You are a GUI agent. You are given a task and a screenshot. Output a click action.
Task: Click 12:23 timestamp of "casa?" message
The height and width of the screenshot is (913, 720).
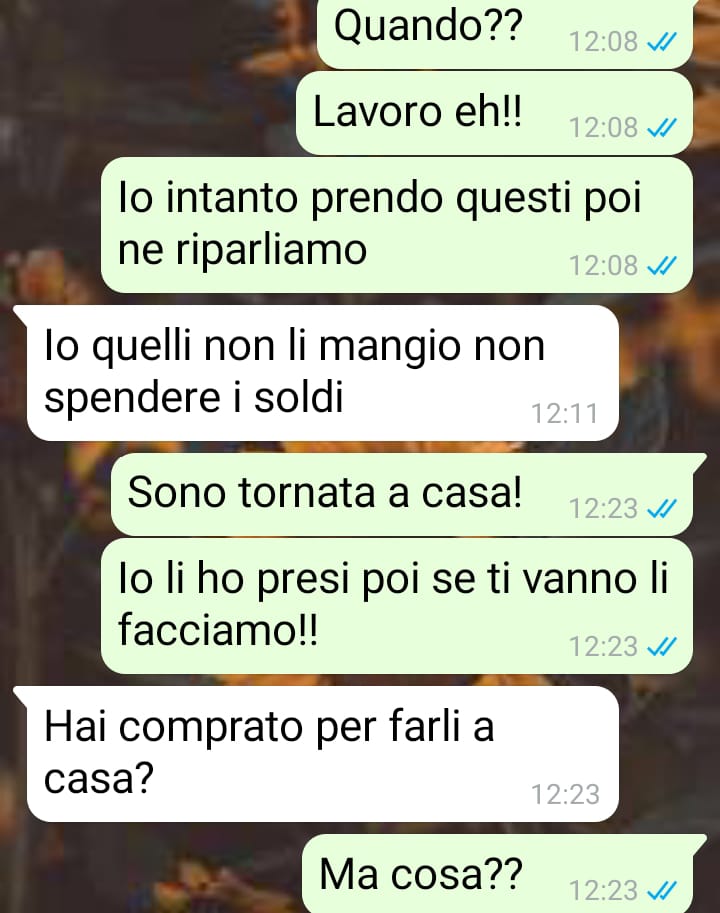tap(565, 795)
